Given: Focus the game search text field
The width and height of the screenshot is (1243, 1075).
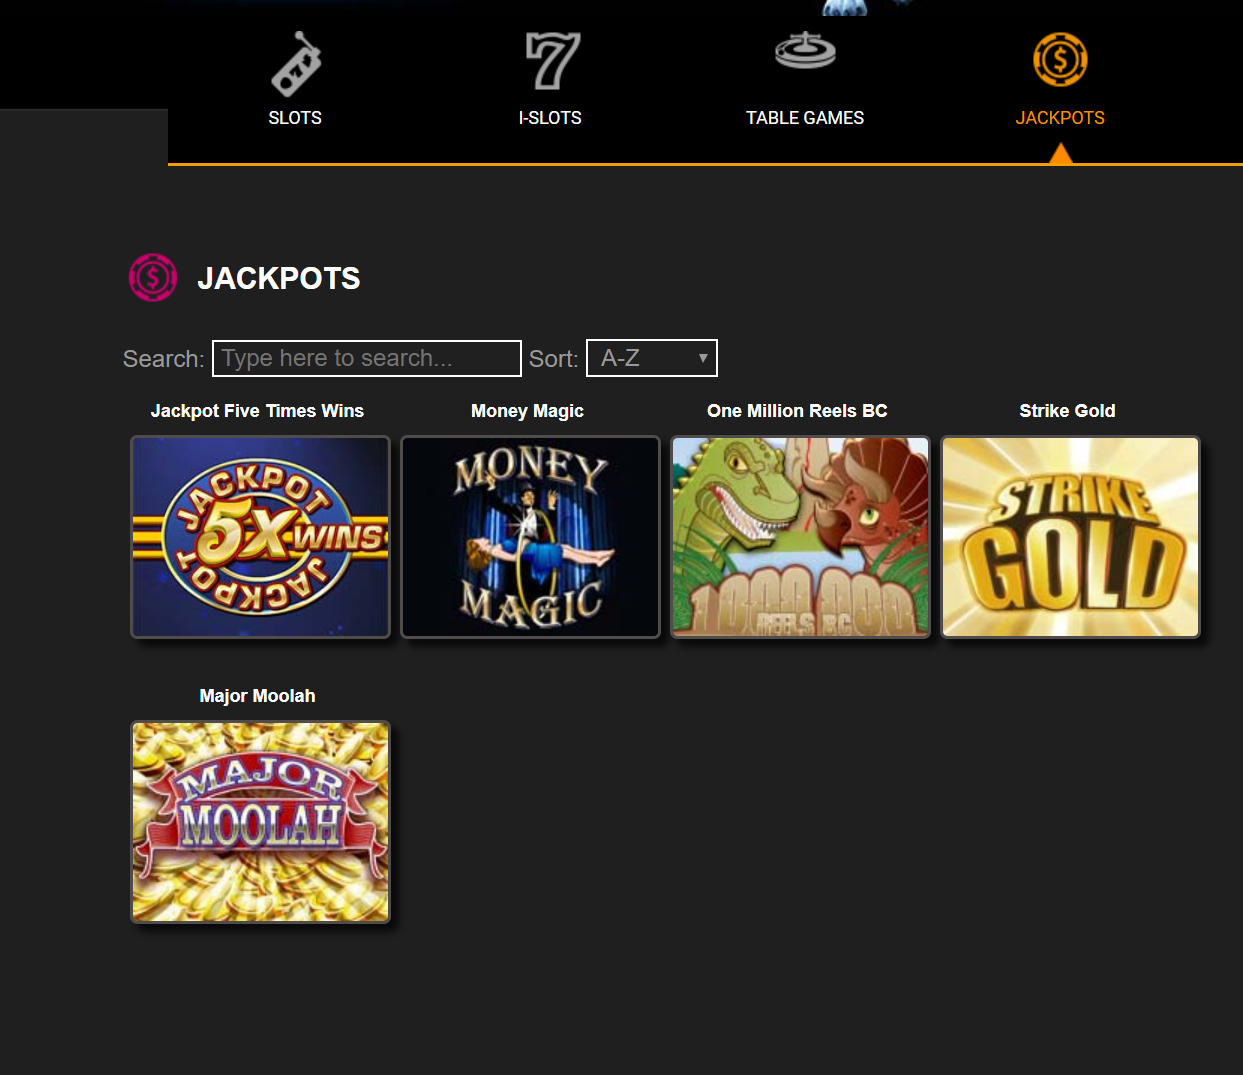Looking at the screenshot, I should click(x=366, y=358).
